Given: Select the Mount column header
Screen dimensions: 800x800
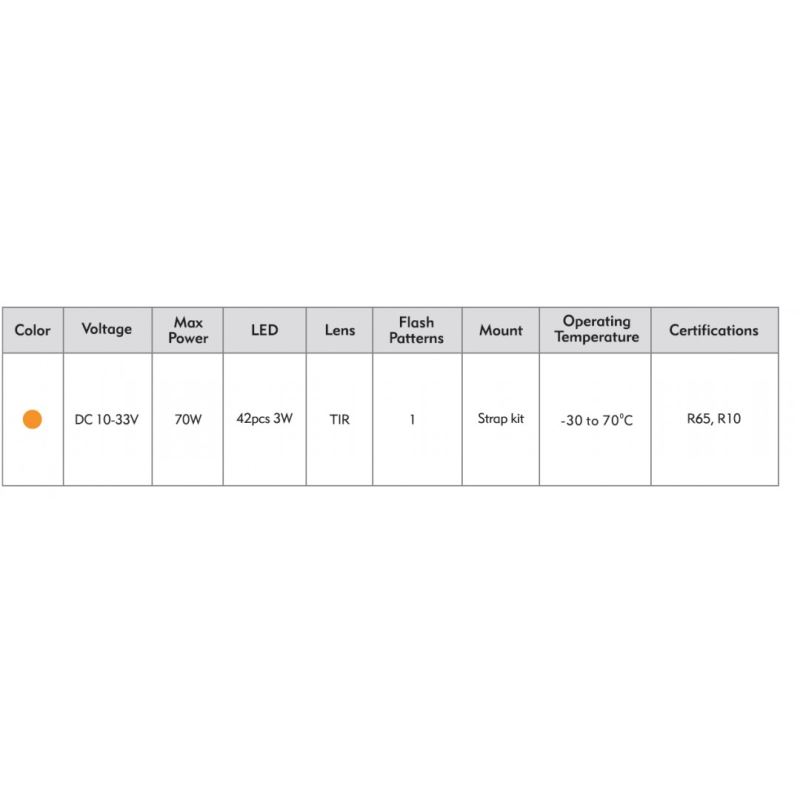Looking at the screenshot, I should (x=501, y=330).
